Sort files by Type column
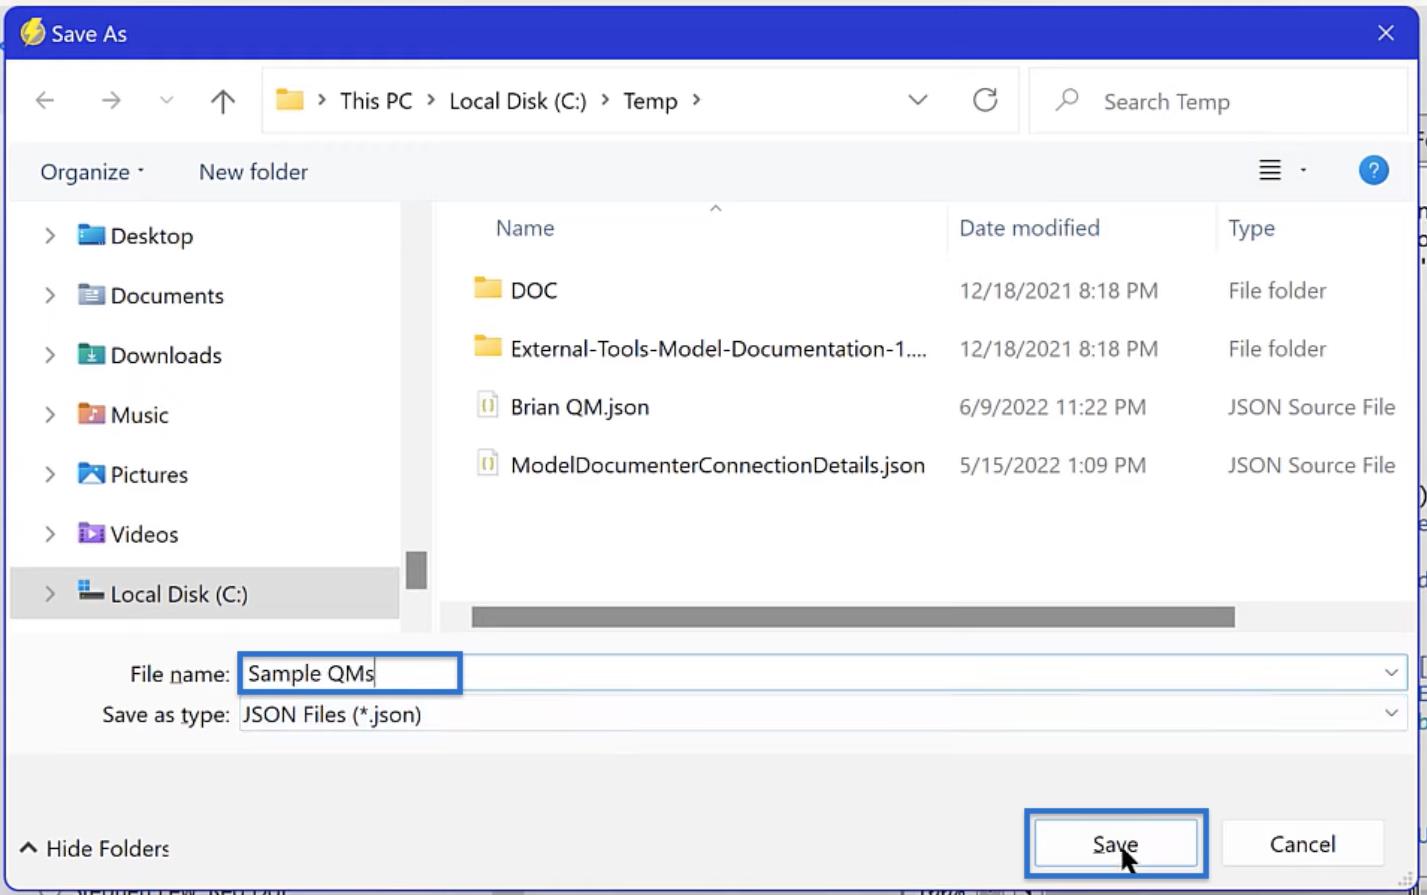 pos(1251,228)
